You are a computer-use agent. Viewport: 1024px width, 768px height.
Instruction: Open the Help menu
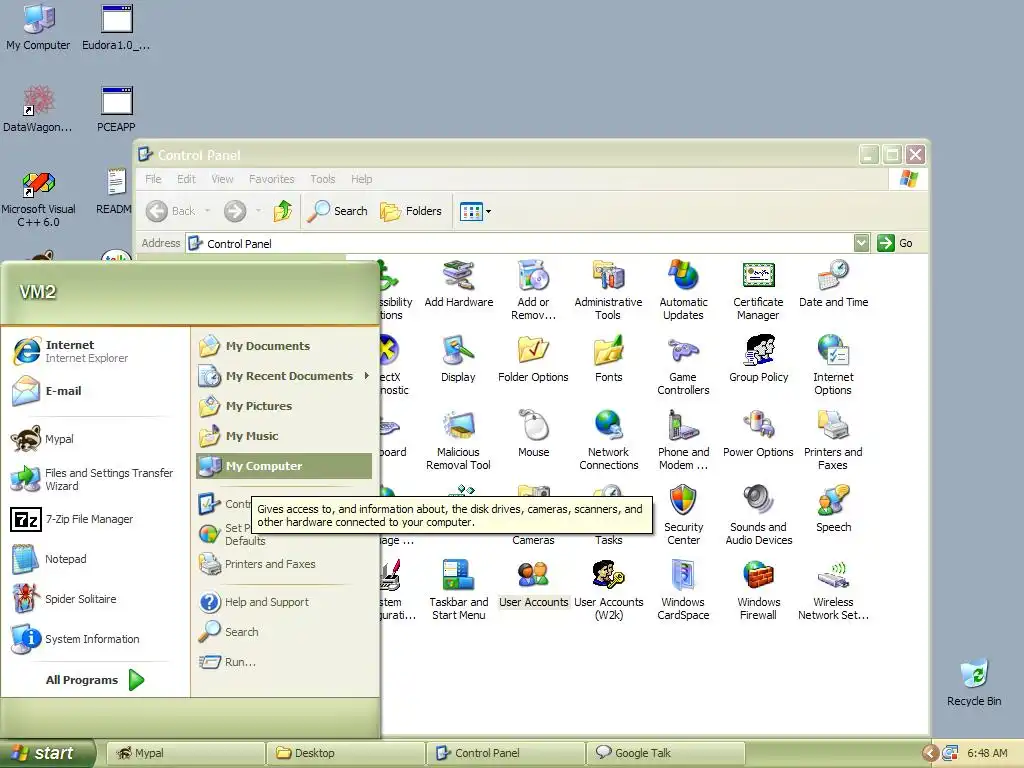point(361,179)
